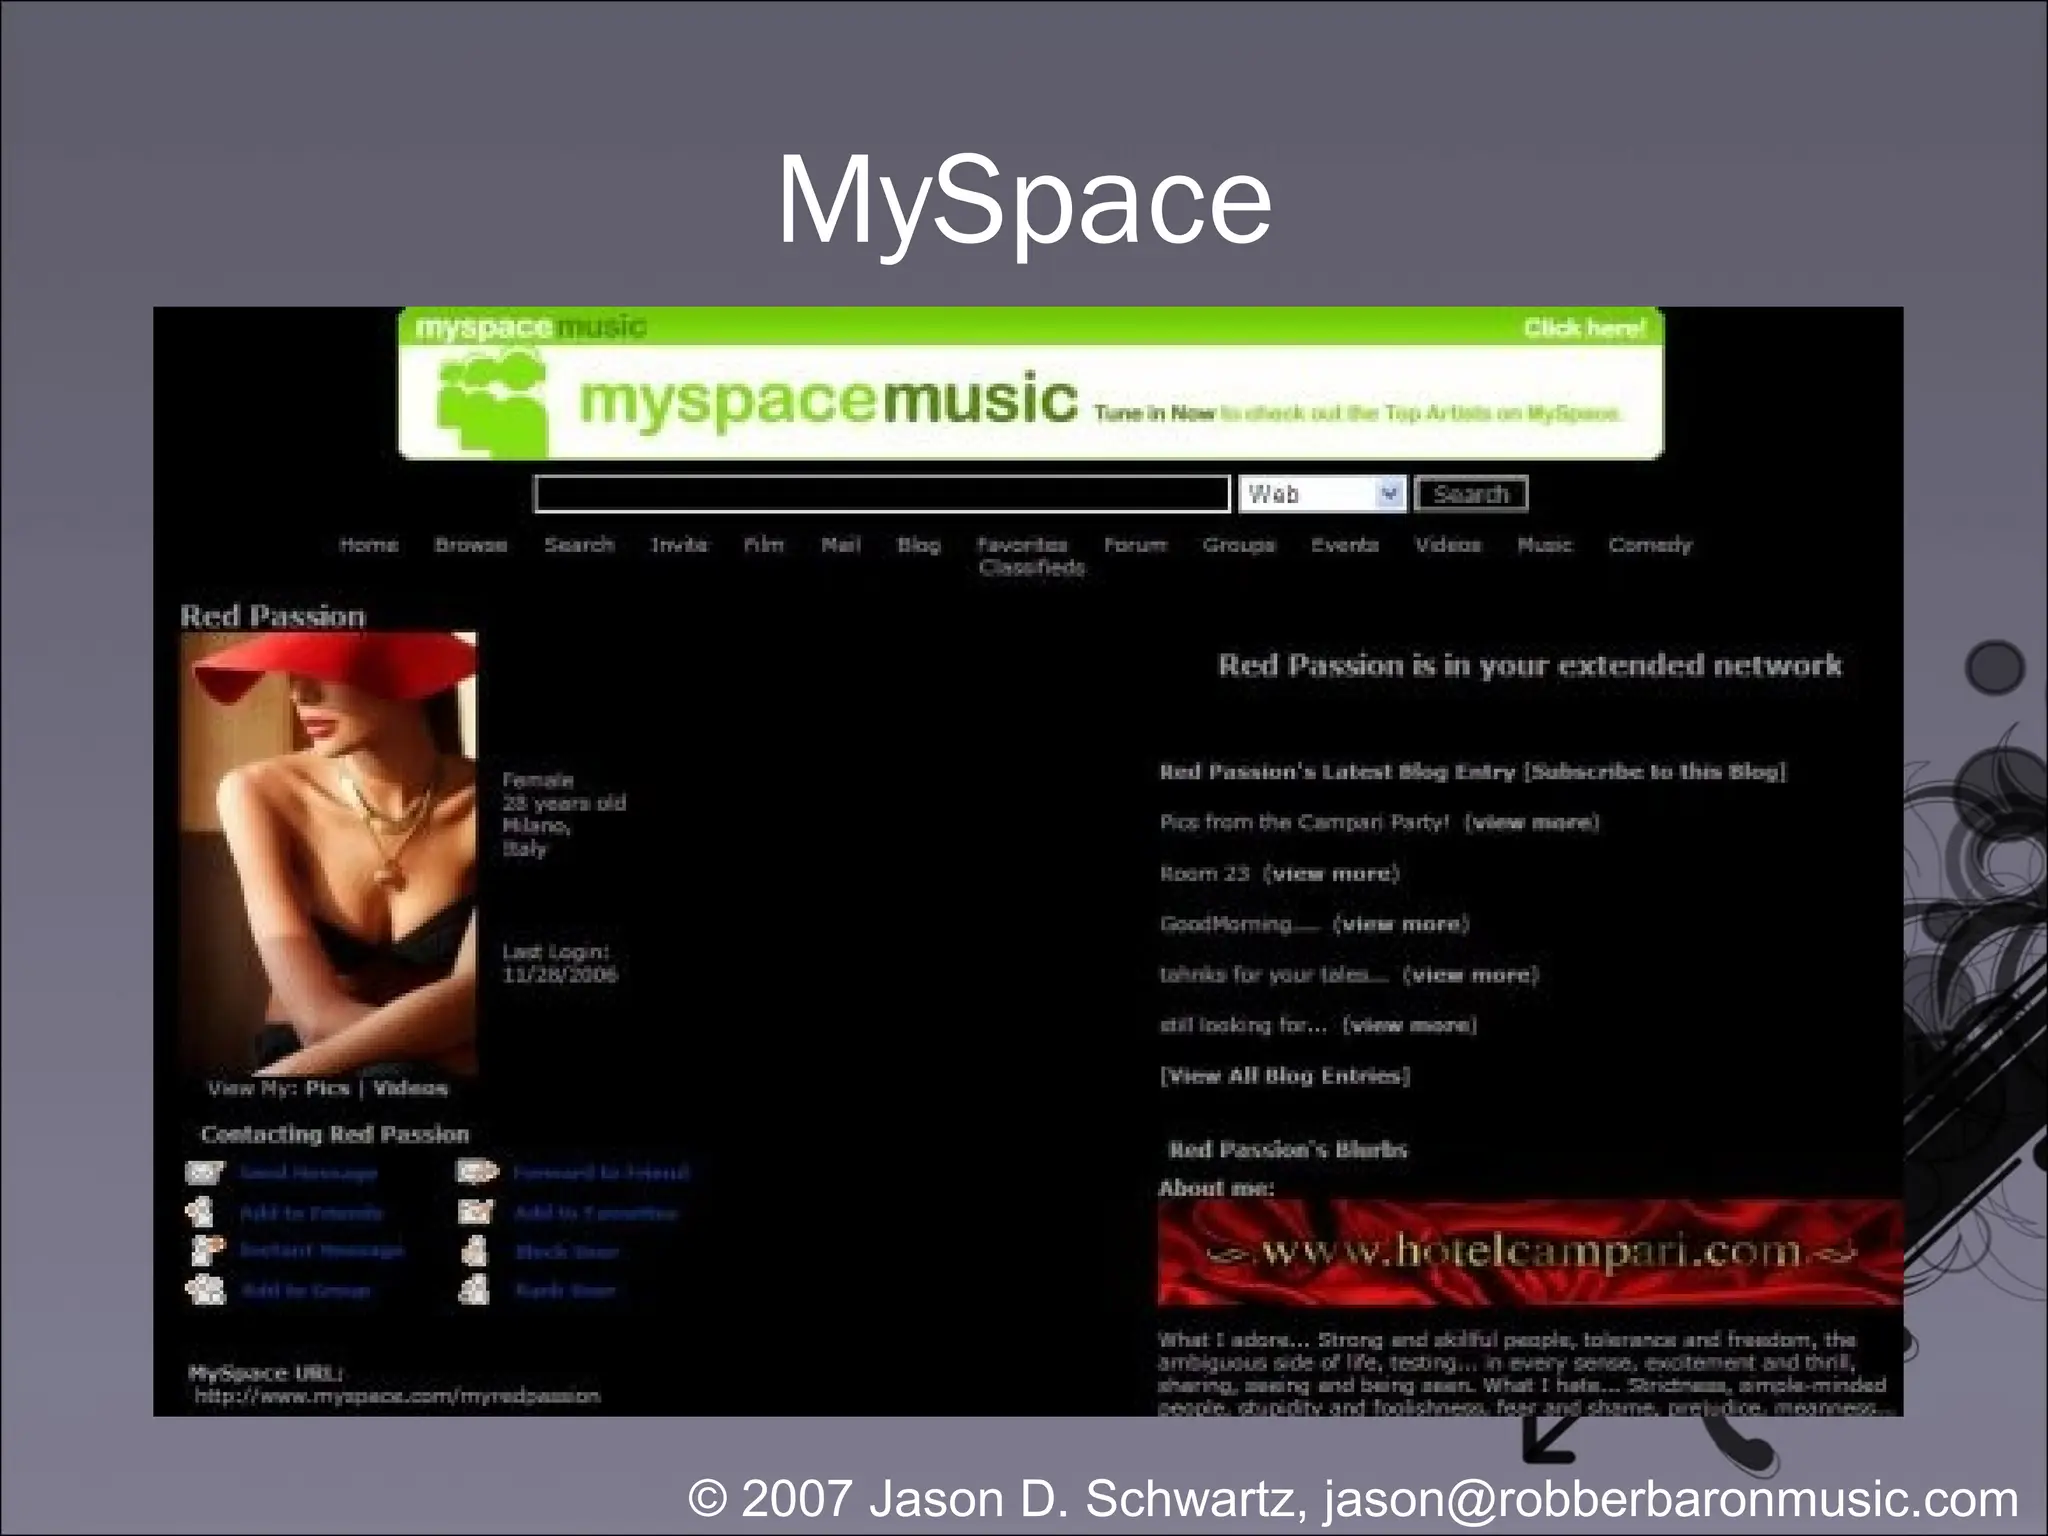
Task: Click the Send Message envelope icon
Action: 205,1173
